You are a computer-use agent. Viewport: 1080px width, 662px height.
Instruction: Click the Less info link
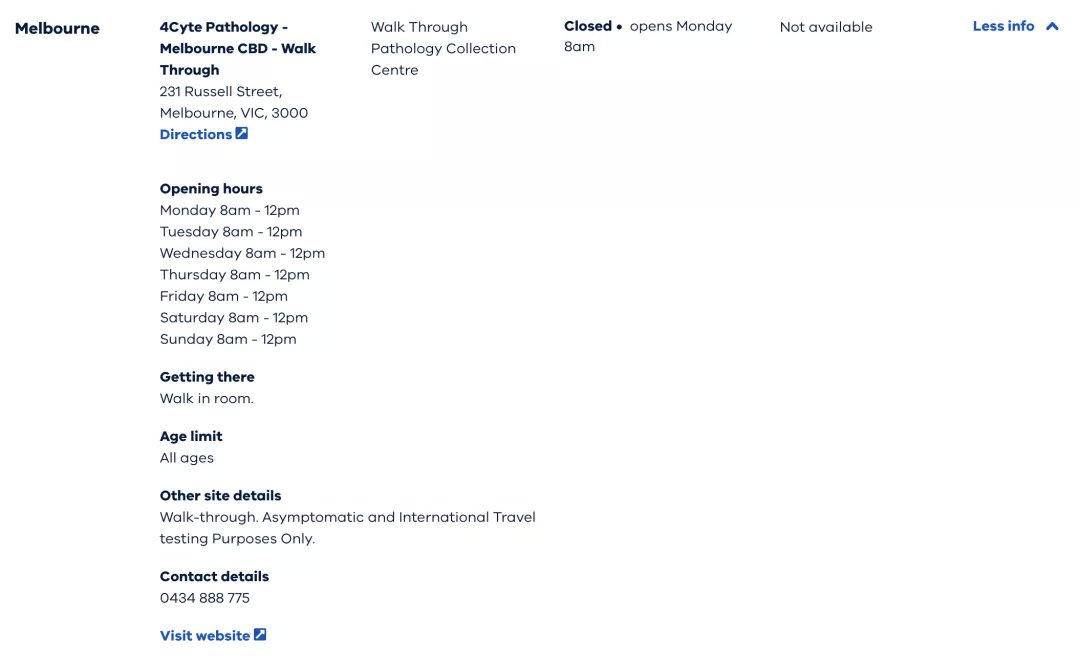point(1004,26)
